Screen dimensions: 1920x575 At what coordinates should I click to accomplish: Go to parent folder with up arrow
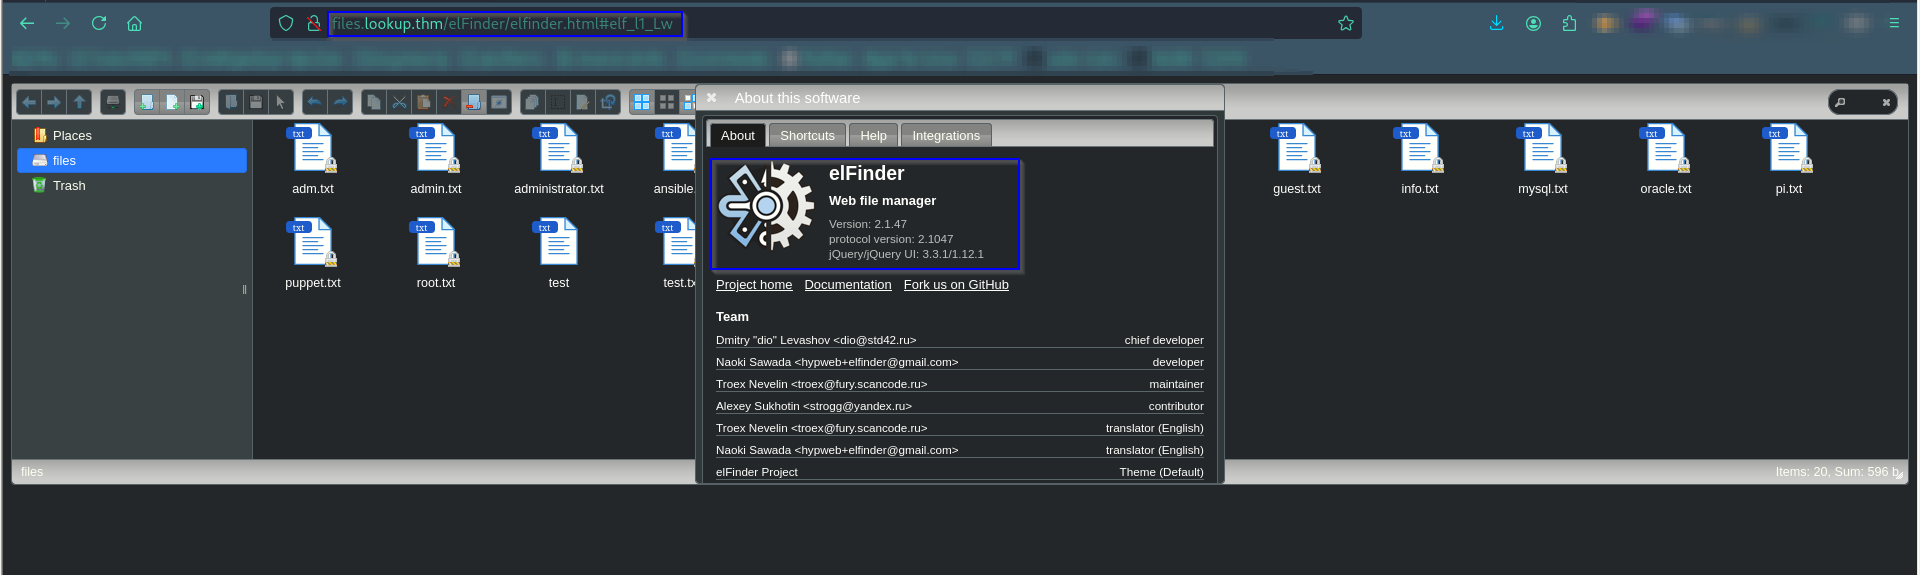pyautogui.click(x=79, y=102)
